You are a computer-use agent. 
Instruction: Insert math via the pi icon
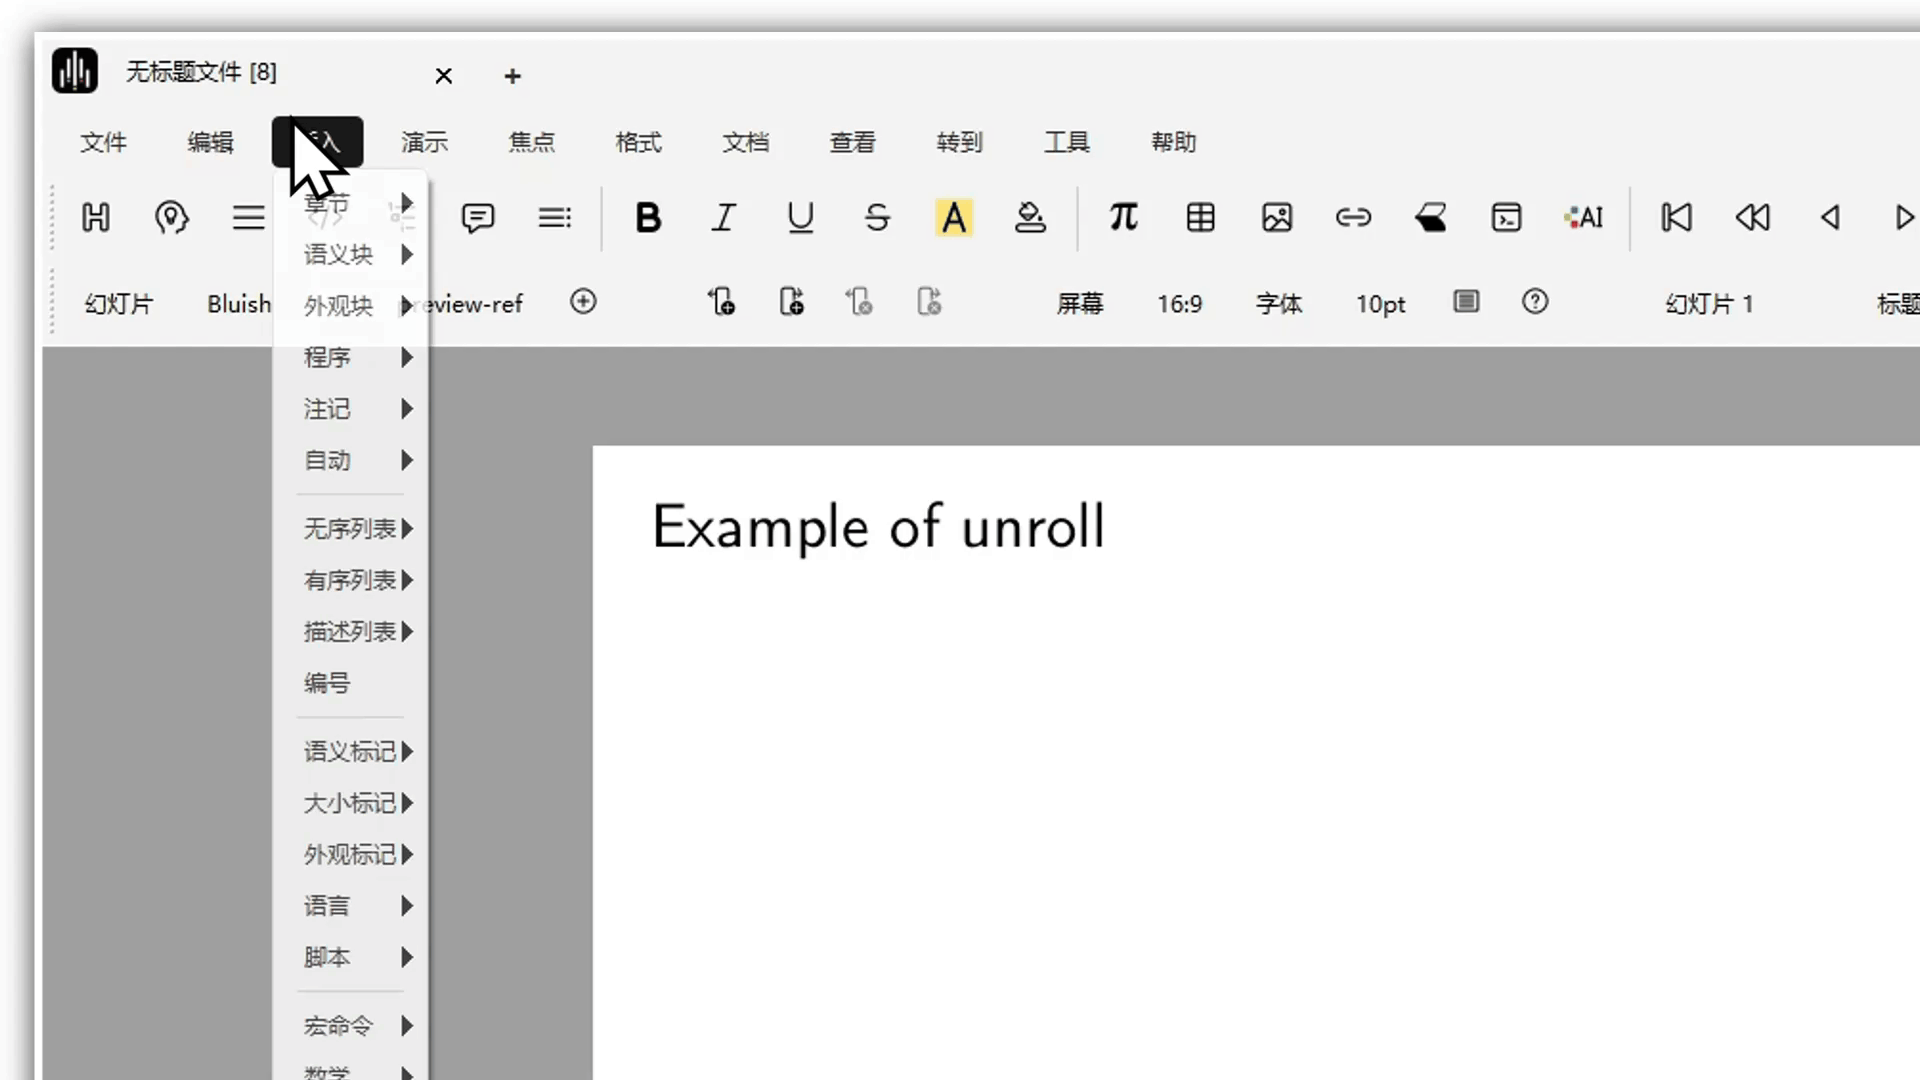coord(1123,217)
